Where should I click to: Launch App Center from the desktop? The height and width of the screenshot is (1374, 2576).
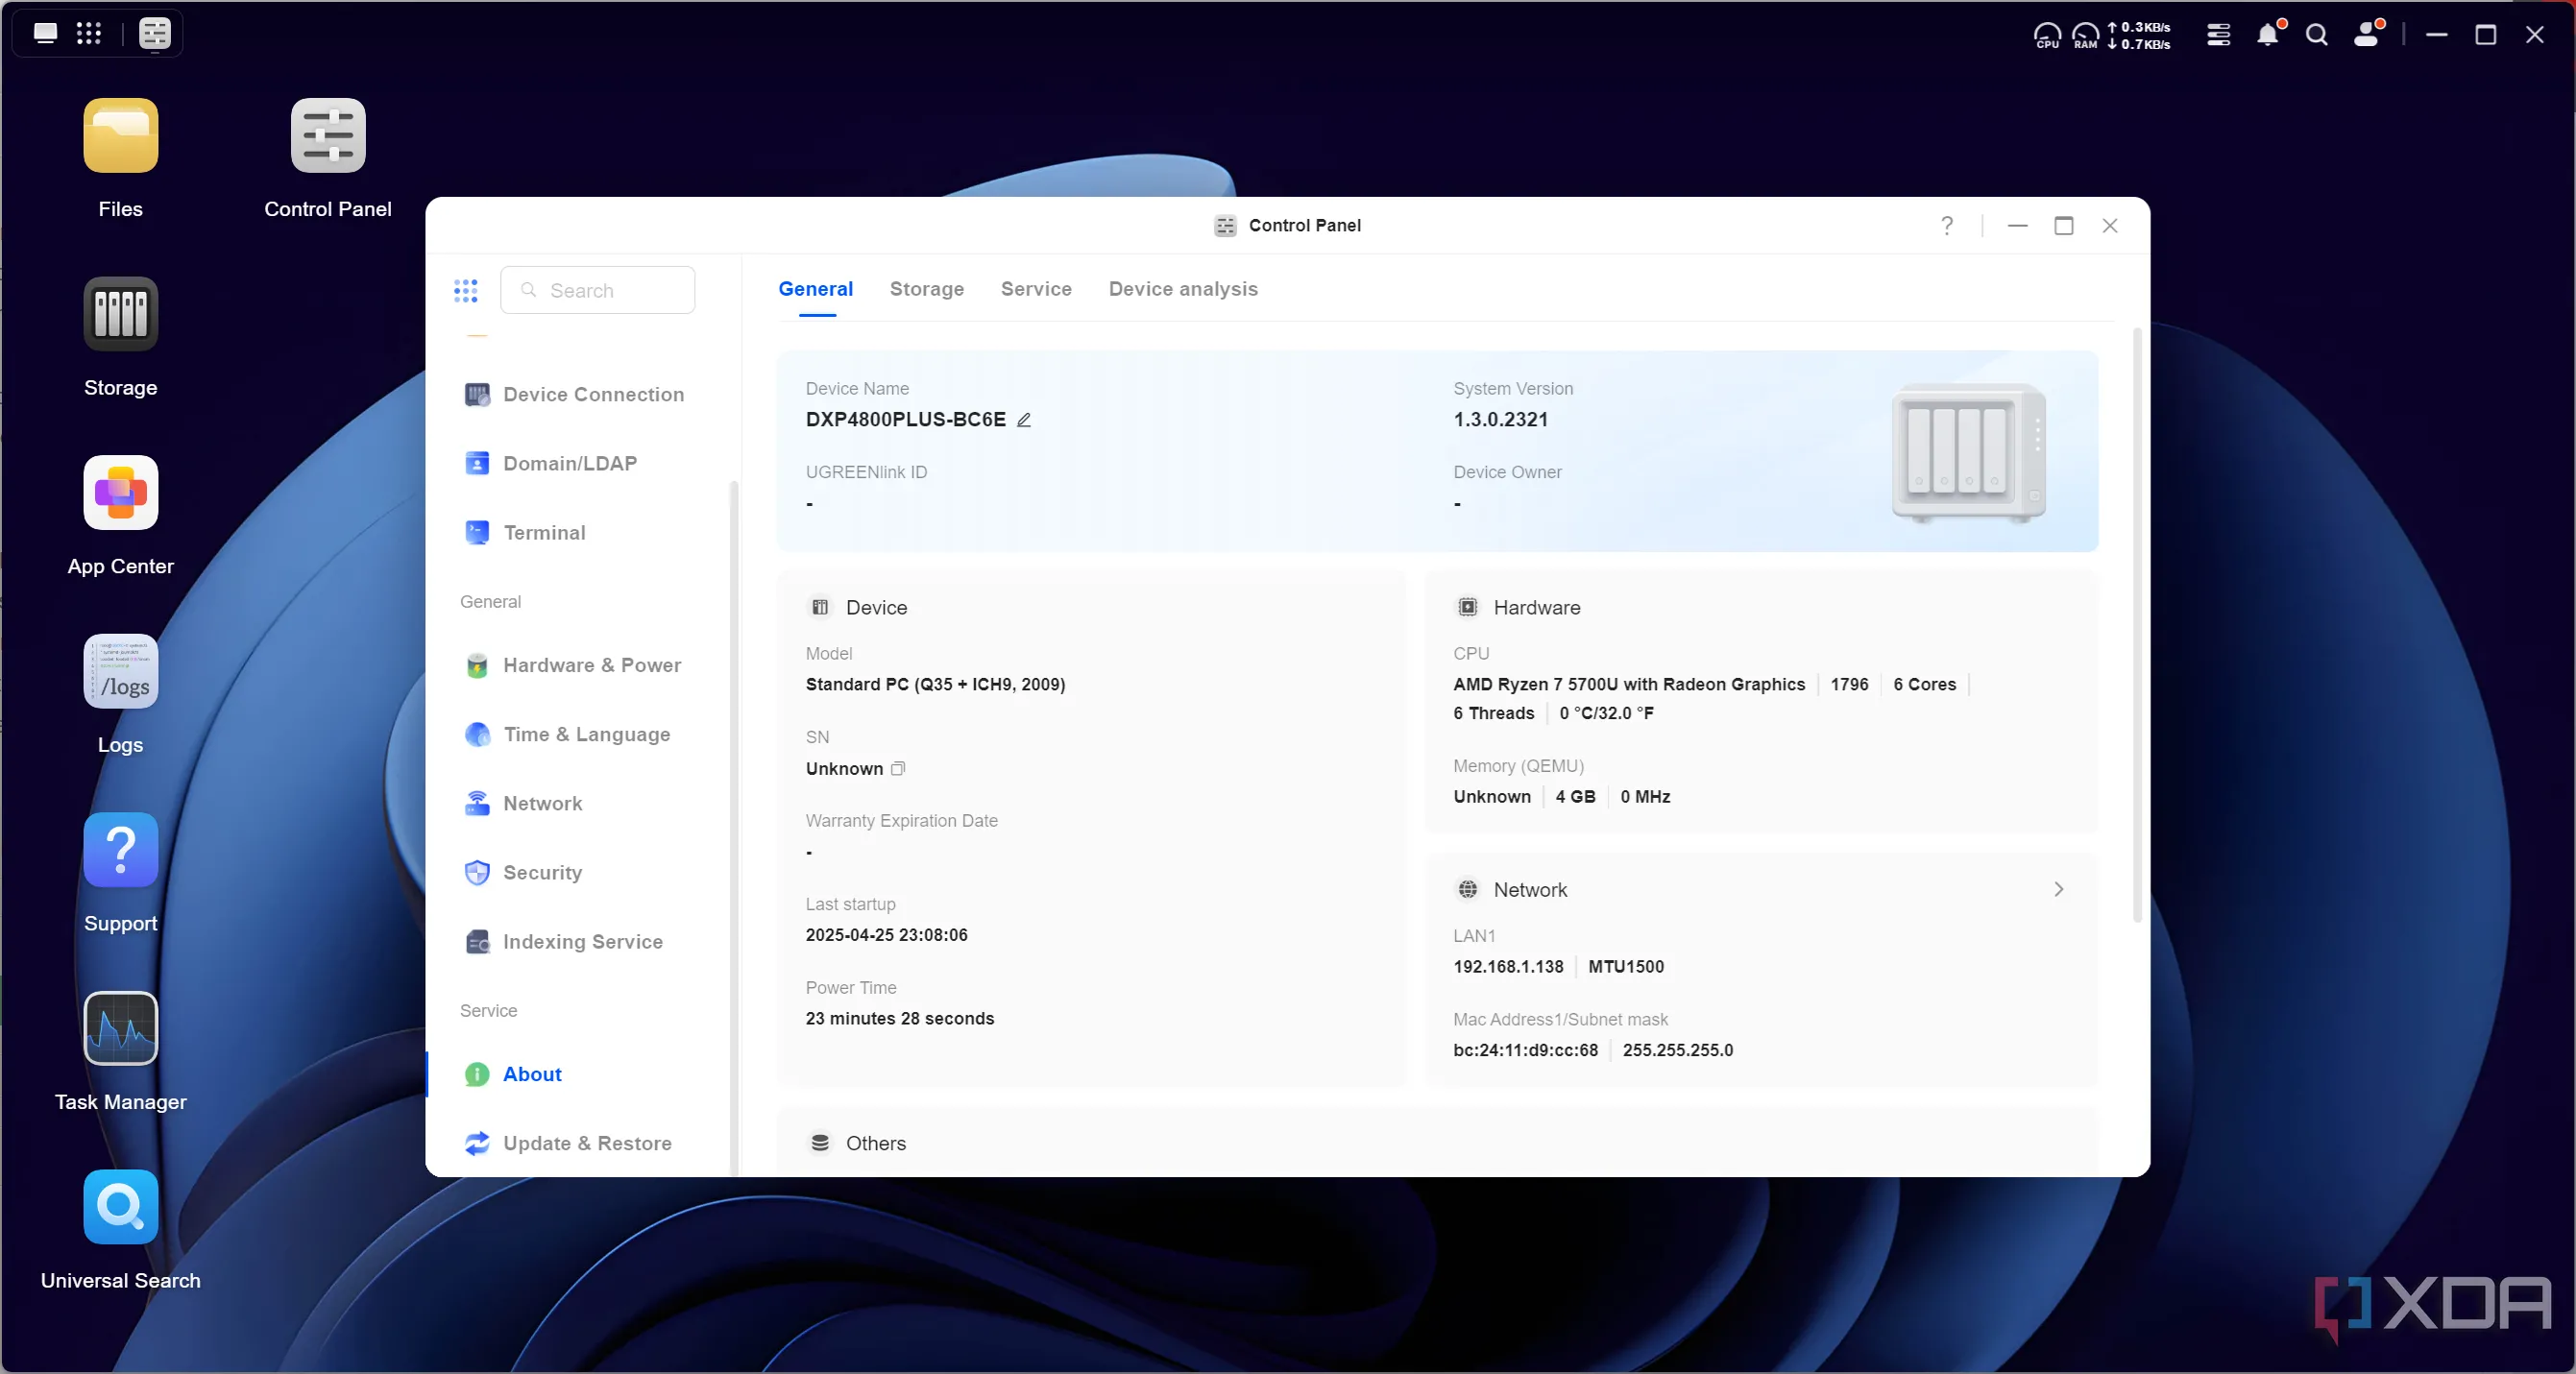120,492
